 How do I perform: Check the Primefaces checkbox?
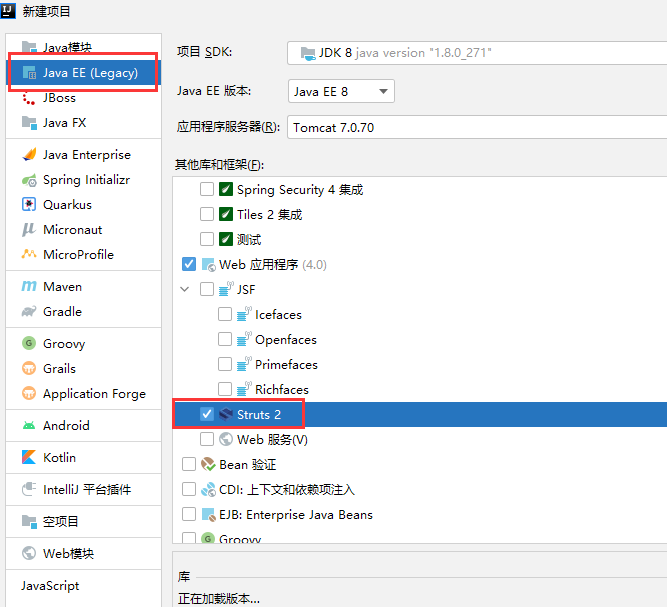pos(225,364)
